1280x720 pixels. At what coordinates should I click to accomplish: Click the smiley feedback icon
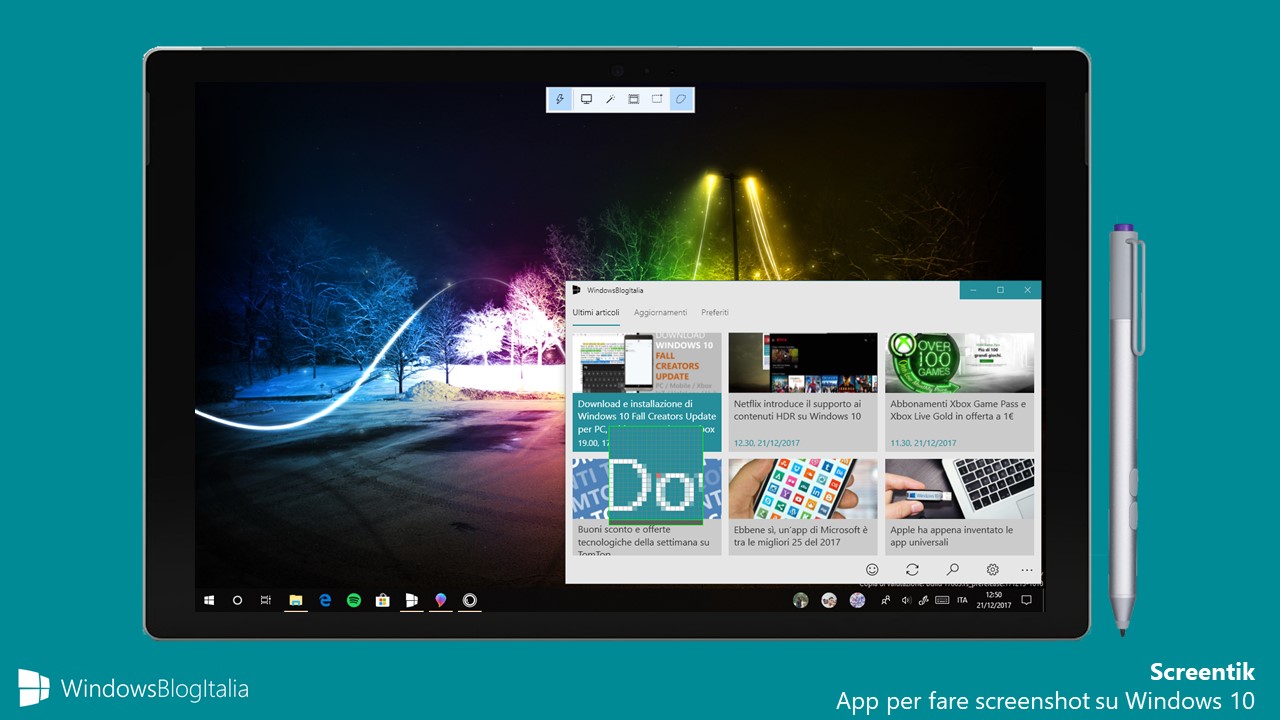[872, 570]
